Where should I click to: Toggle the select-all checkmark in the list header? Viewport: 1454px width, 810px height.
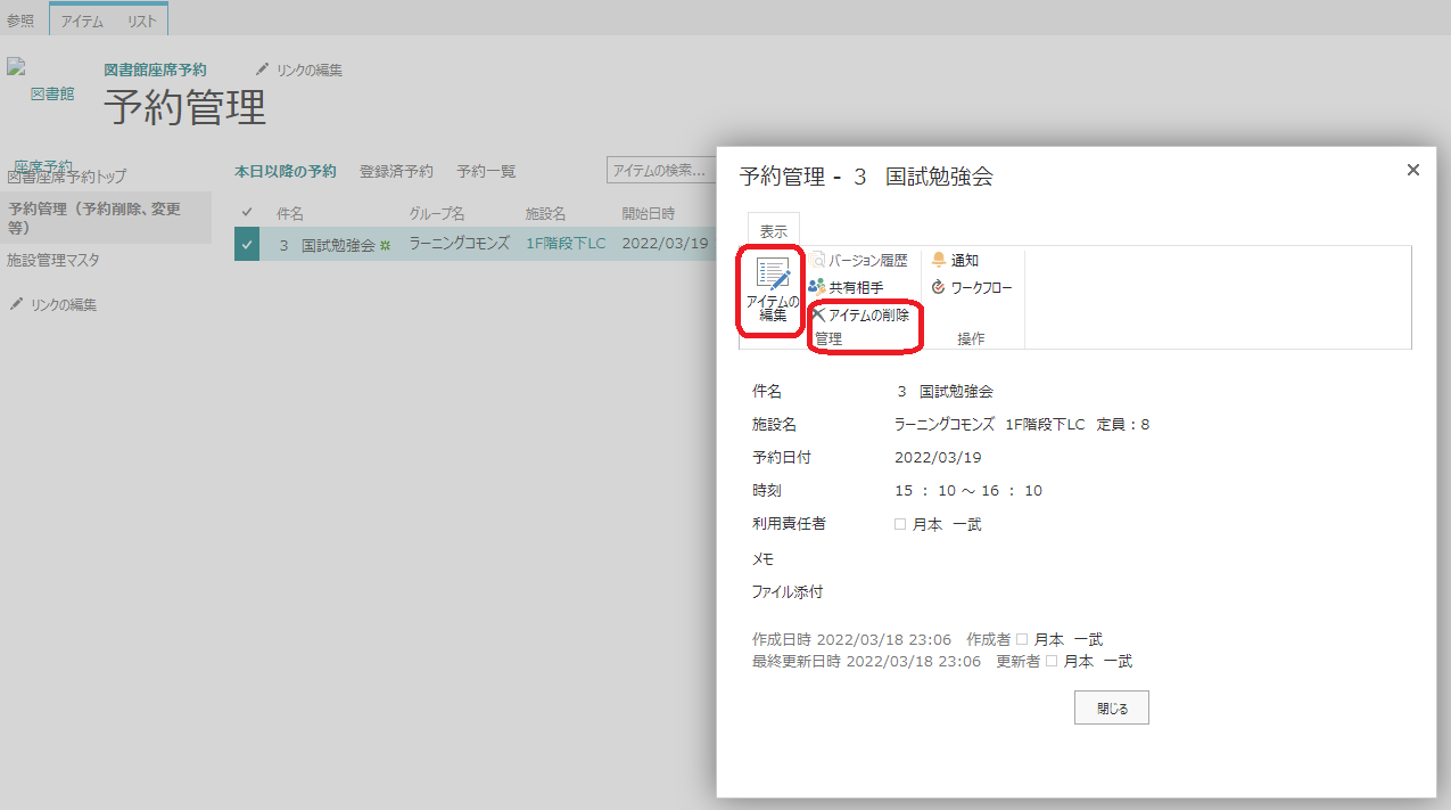tap(247, 213)
